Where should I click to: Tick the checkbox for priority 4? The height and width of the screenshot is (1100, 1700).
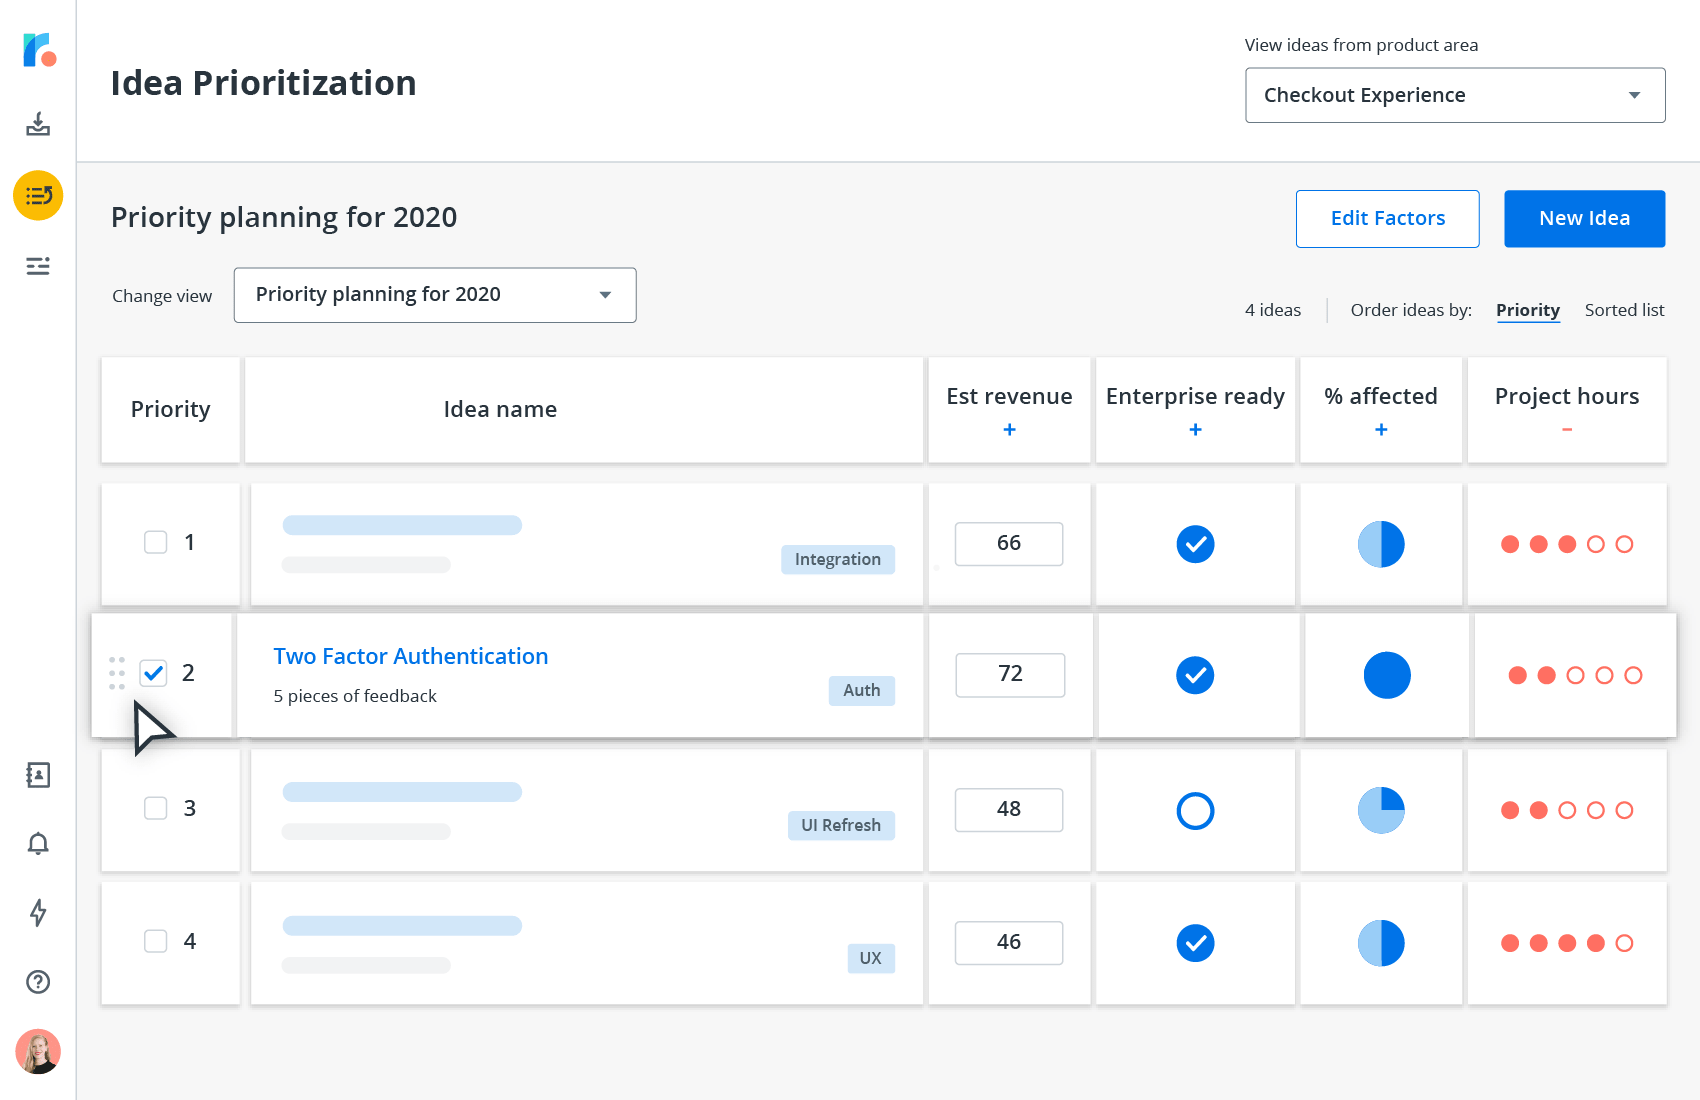156,941
